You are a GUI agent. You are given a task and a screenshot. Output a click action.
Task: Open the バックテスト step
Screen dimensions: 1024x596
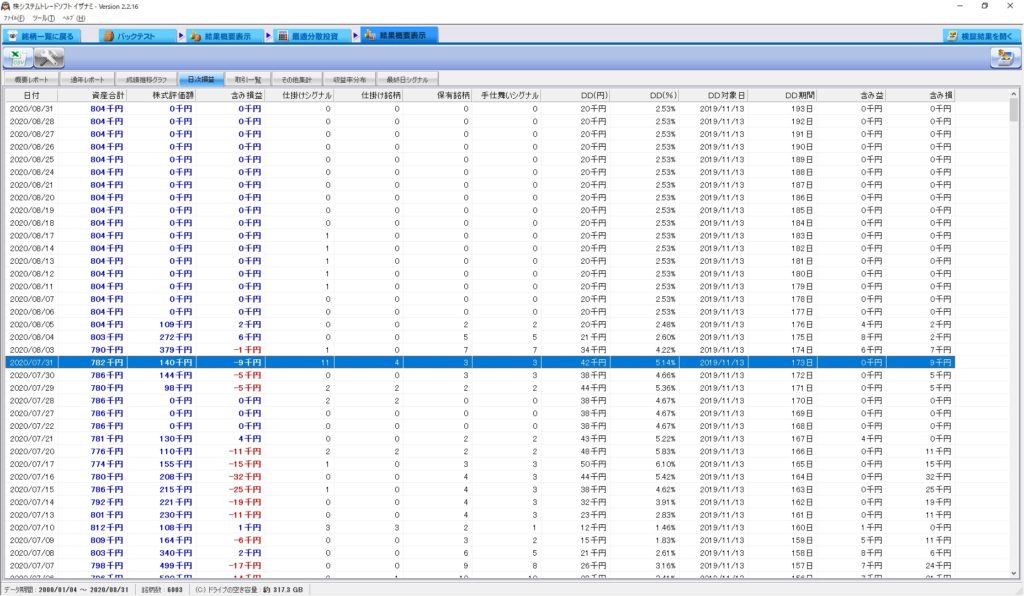136,35
